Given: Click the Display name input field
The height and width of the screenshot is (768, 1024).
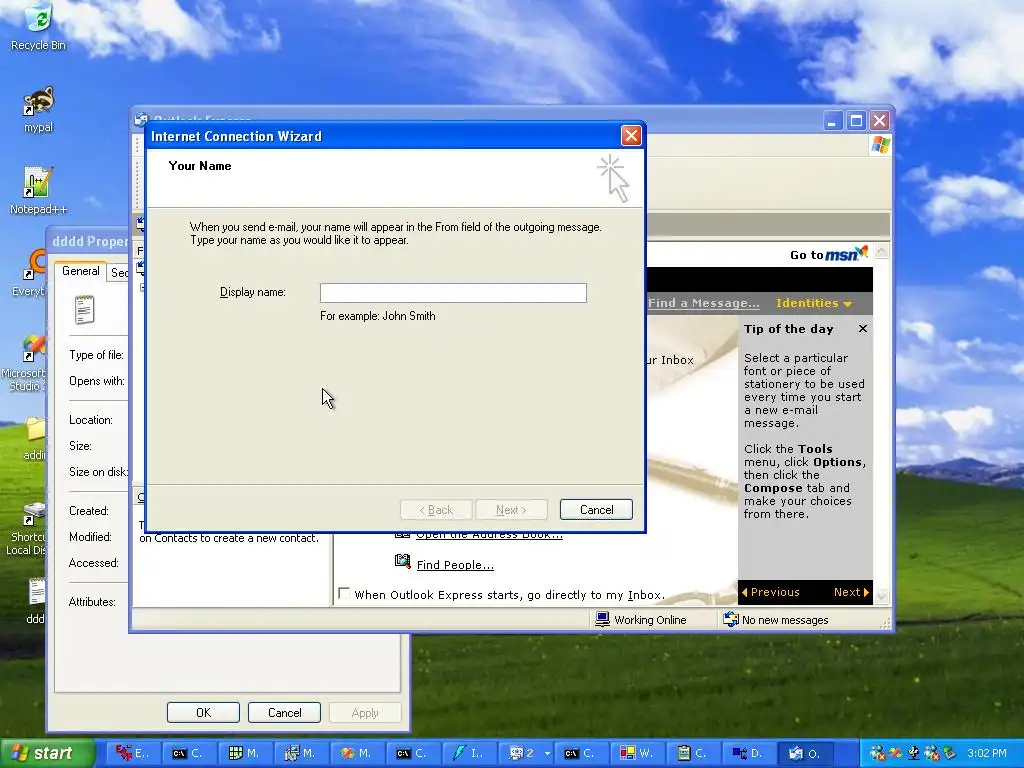Looking at the screenshot, I should point(453,293).
